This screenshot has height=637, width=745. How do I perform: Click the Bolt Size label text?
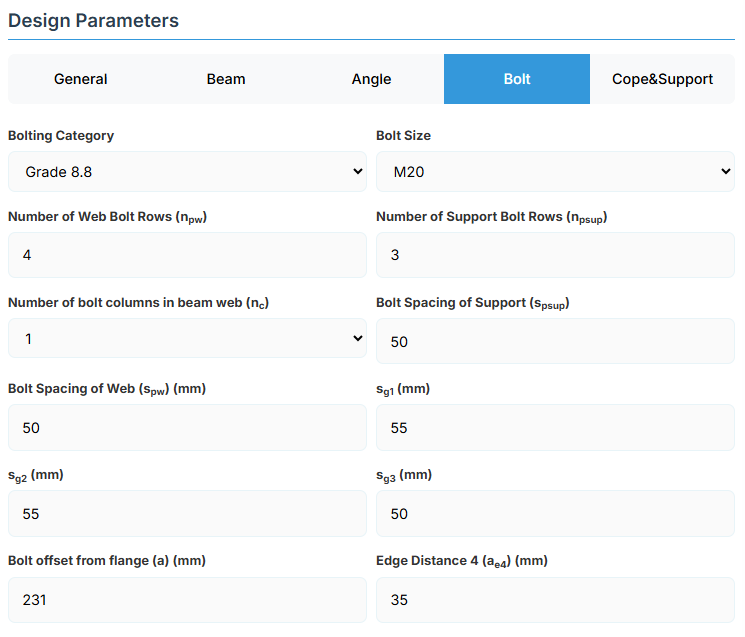click(403, 135)
